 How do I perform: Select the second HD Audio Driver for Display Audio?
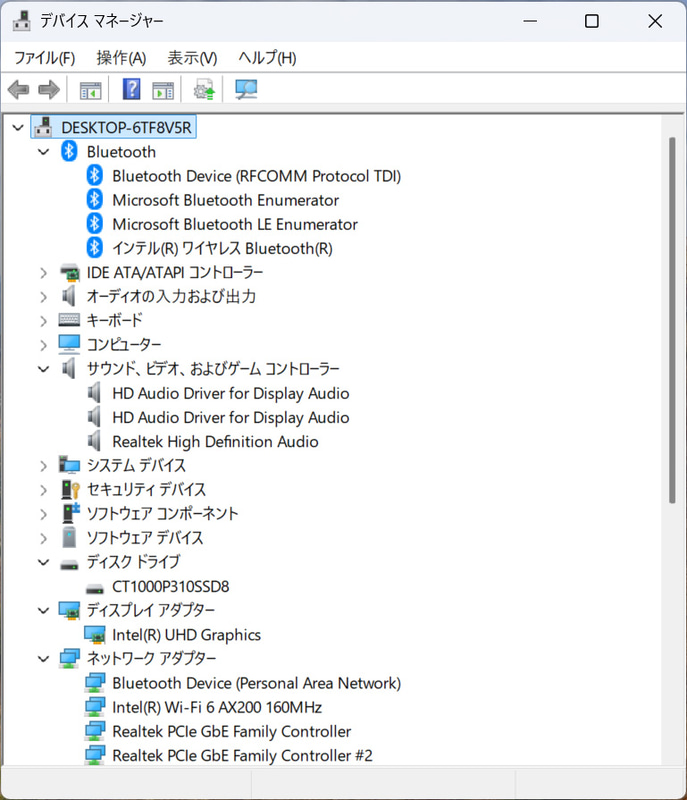coord(231,417)
